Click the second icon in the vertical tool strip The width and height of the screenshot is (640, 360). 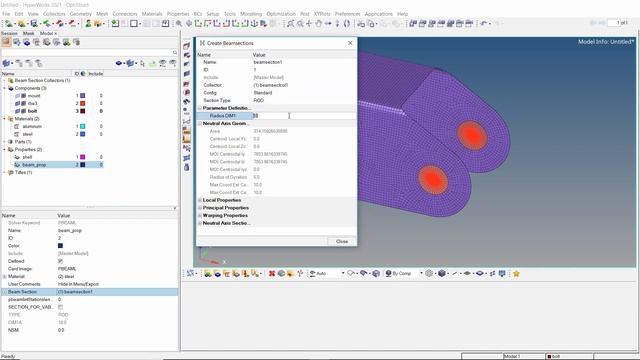[x=187, y=55]
